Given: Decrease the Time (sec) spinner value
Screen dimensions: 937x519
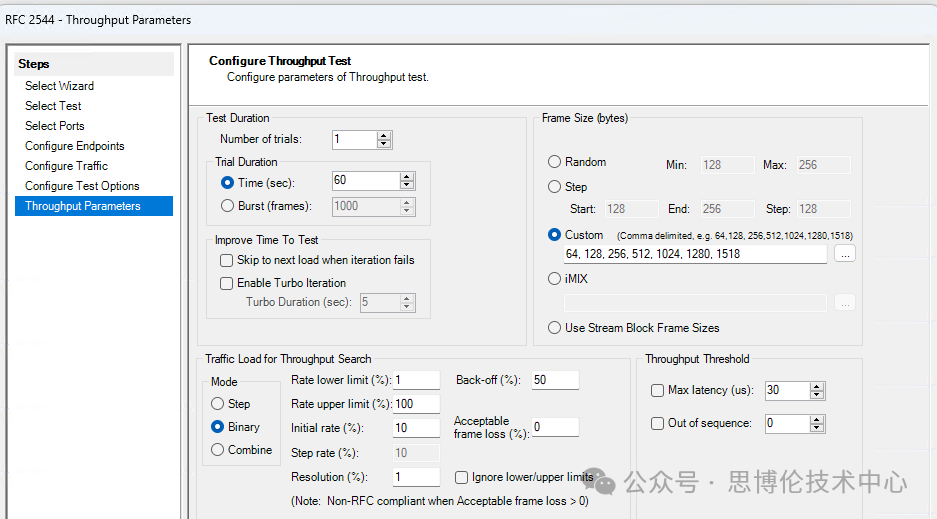Looking at the screenshot, I should click(x=406, y=186).
